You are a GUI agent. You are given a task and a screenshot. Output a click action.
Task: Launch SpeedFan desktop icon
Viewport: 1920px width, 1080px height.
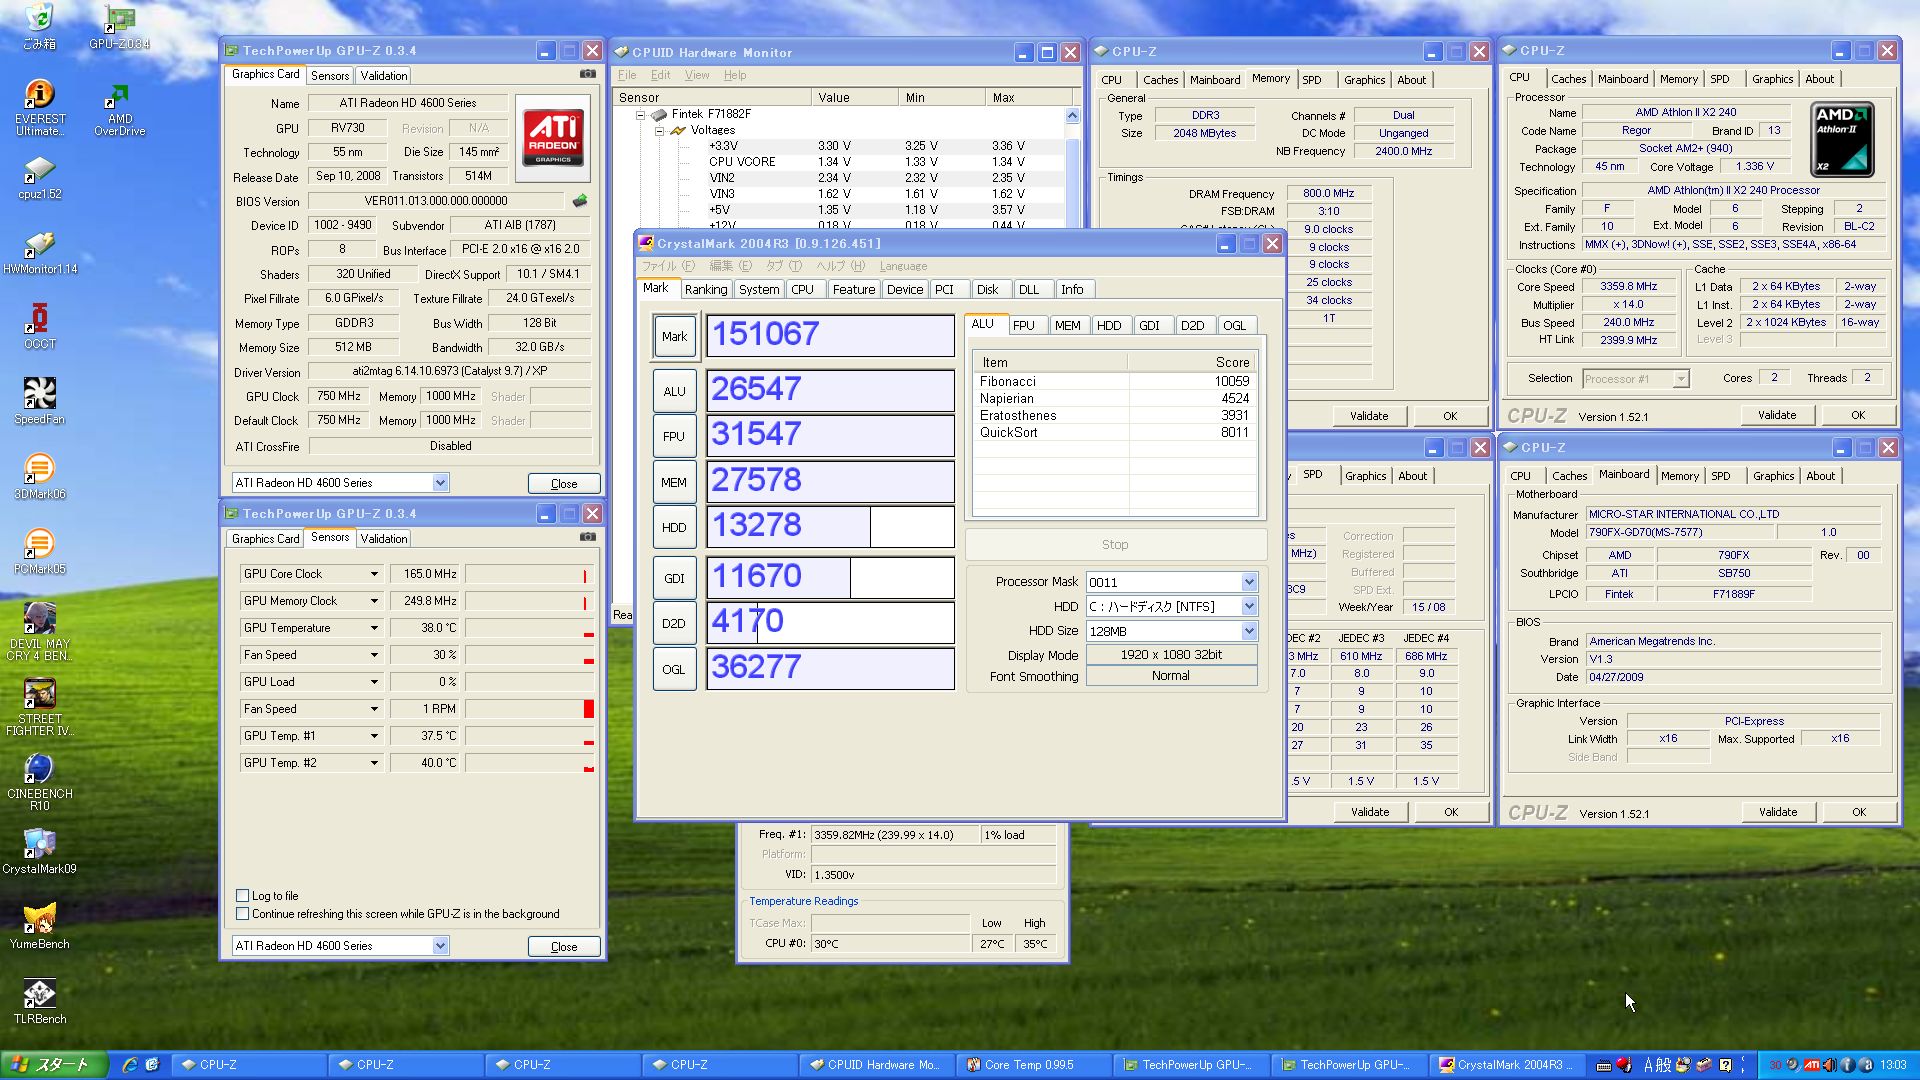39,401
